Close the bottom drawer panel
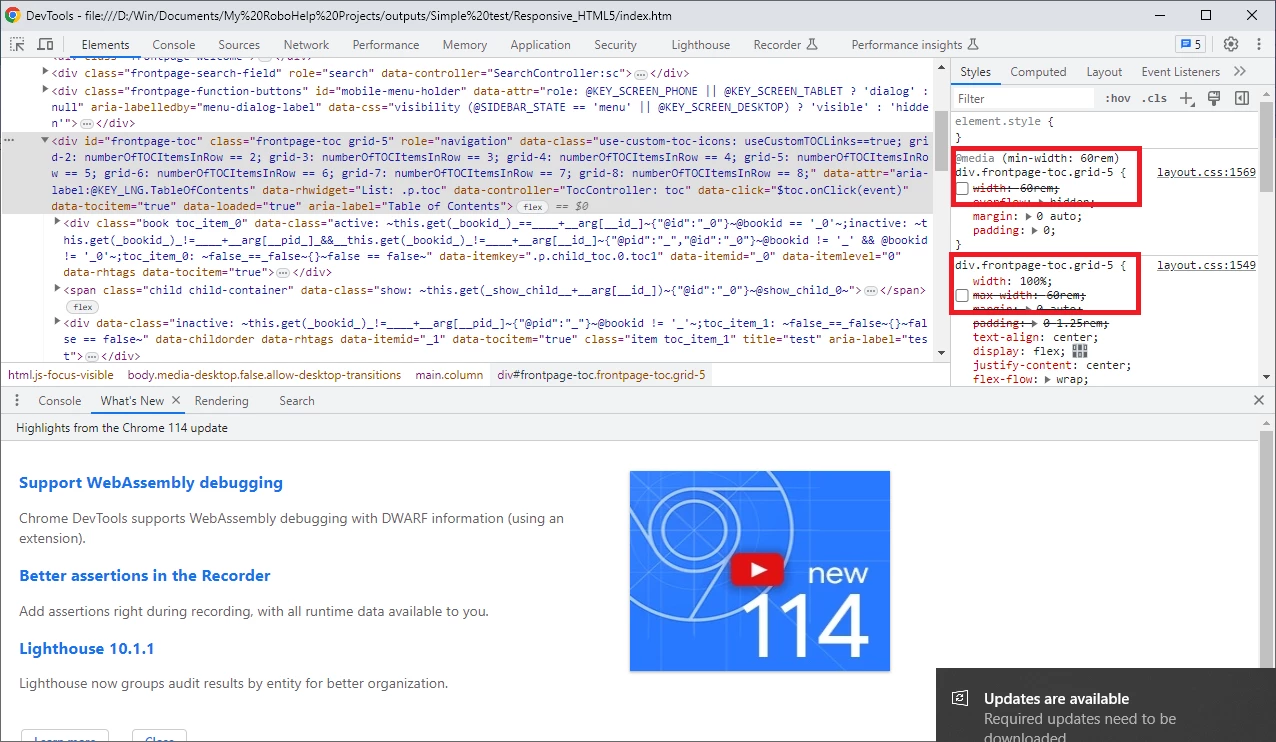The height and width of the screenshot is (742, 1276). pyautogui.click(x=1259, y=400)
